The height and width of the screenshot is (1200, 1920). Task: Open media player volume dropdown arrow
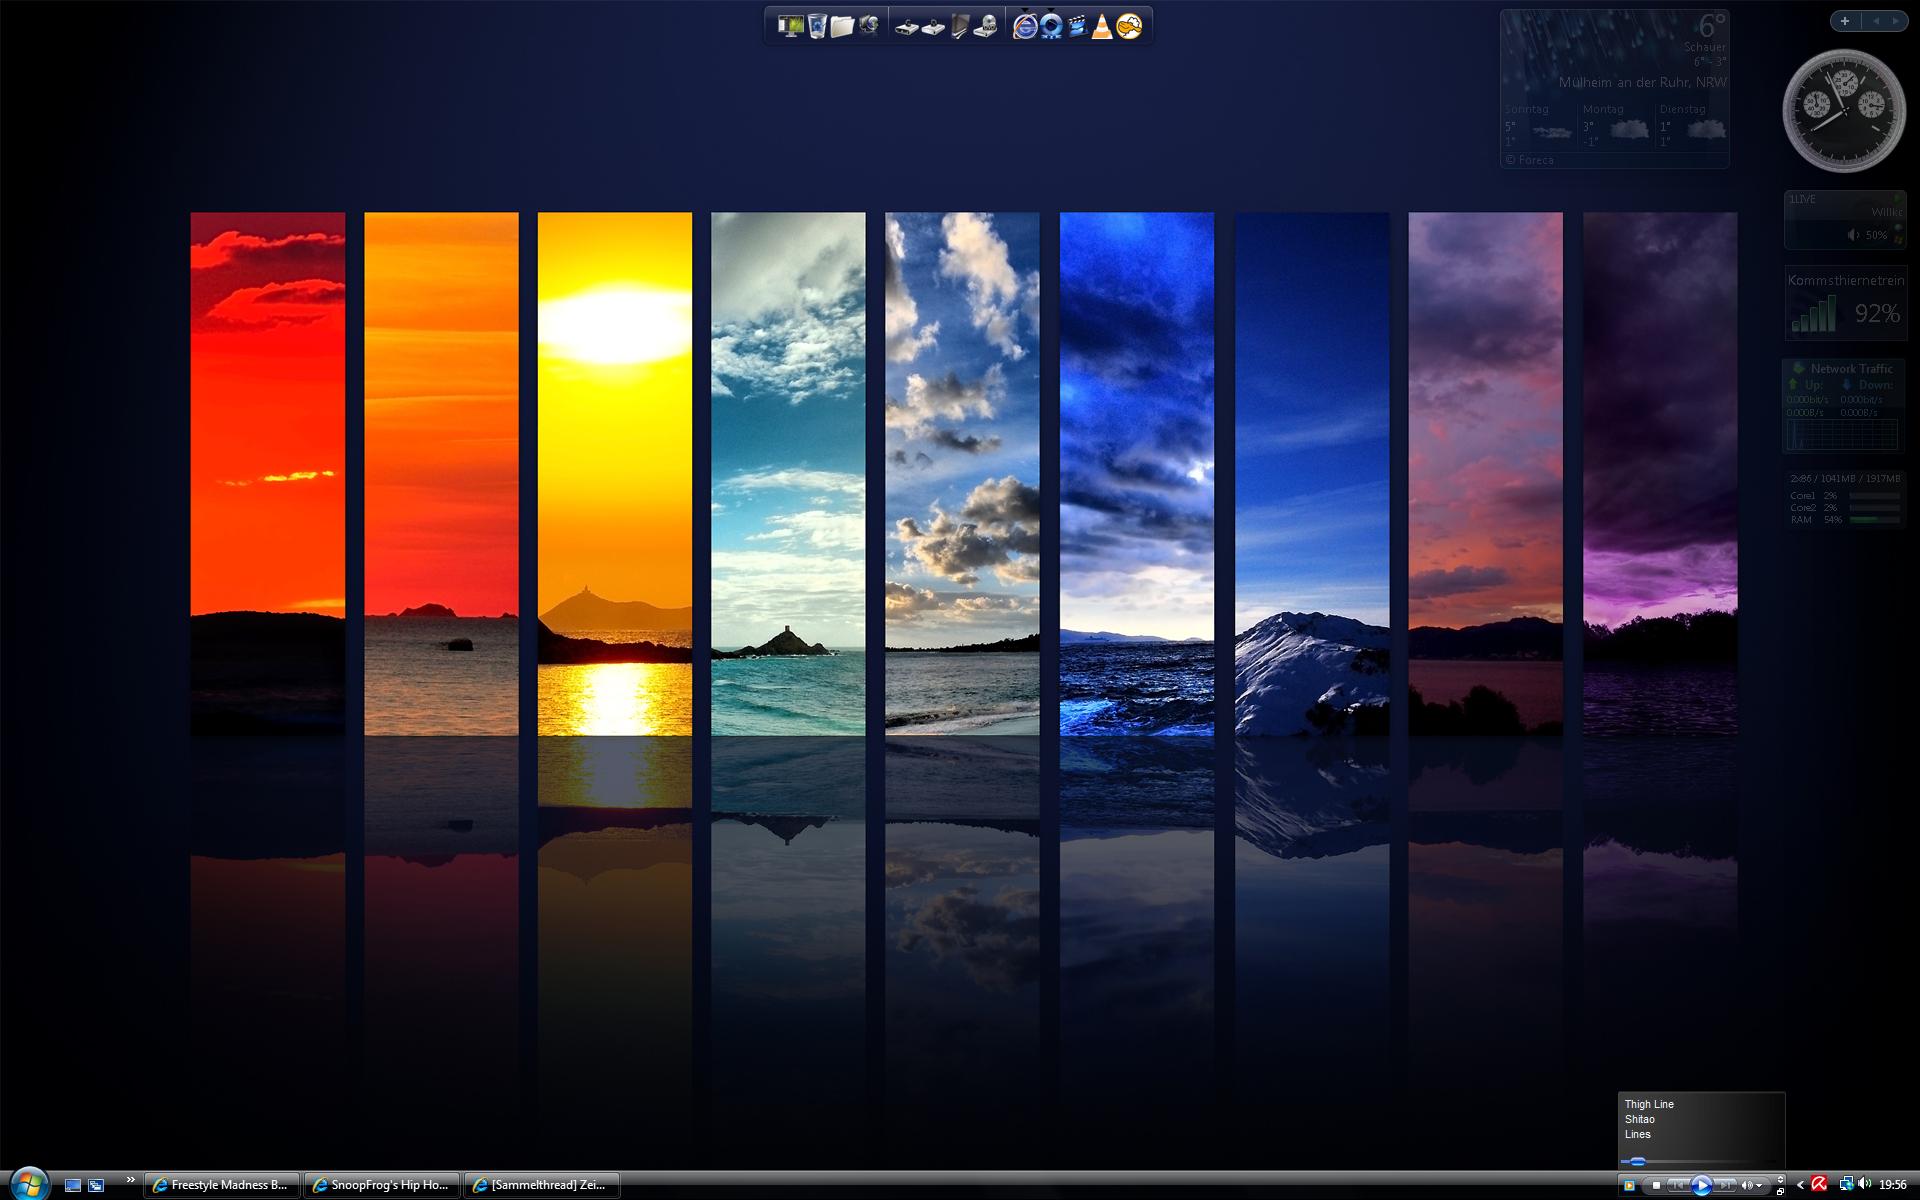pos(1759,1185)
